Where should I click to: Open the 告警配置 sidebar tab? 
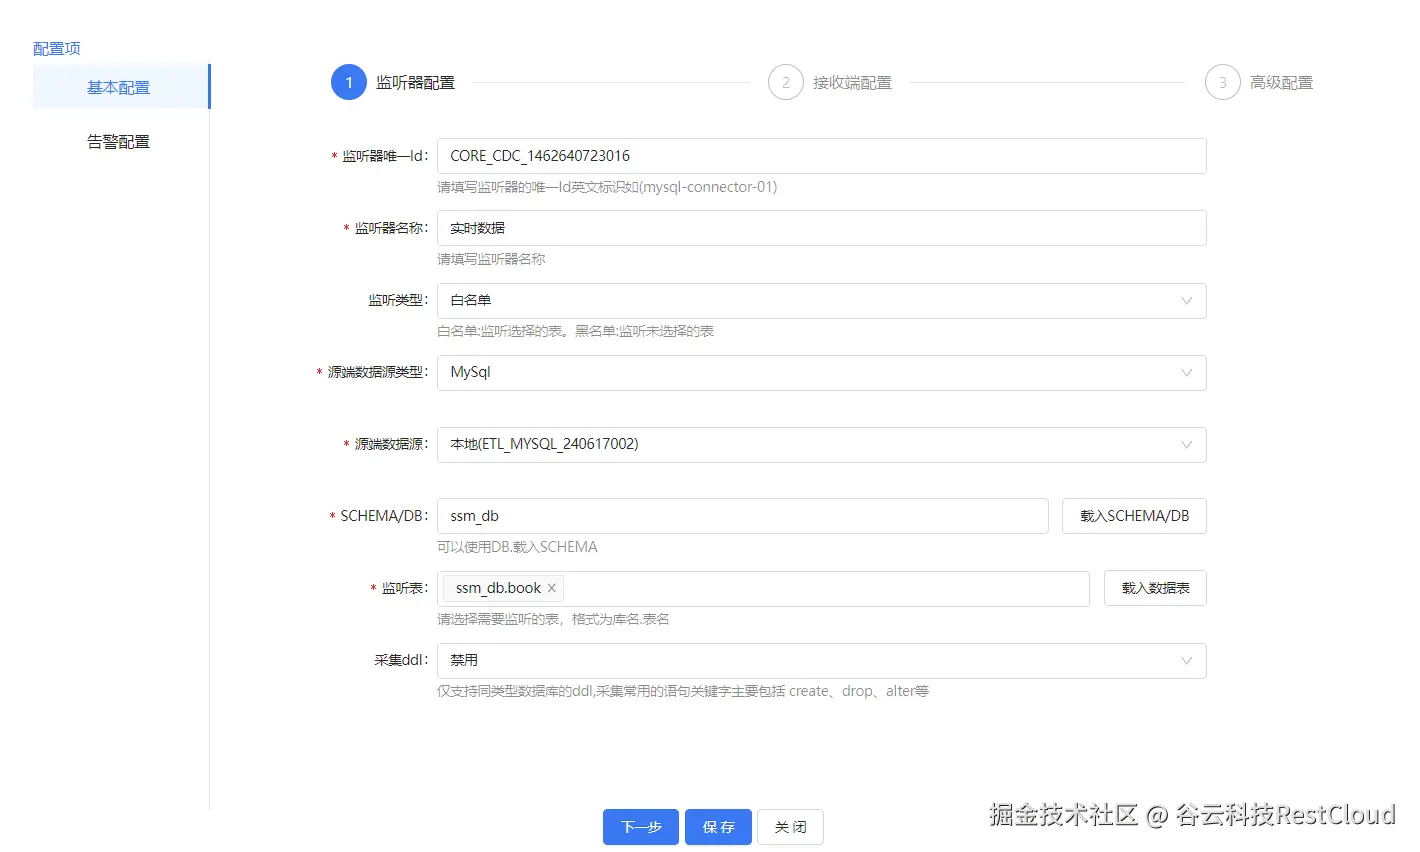coord(119,142)
